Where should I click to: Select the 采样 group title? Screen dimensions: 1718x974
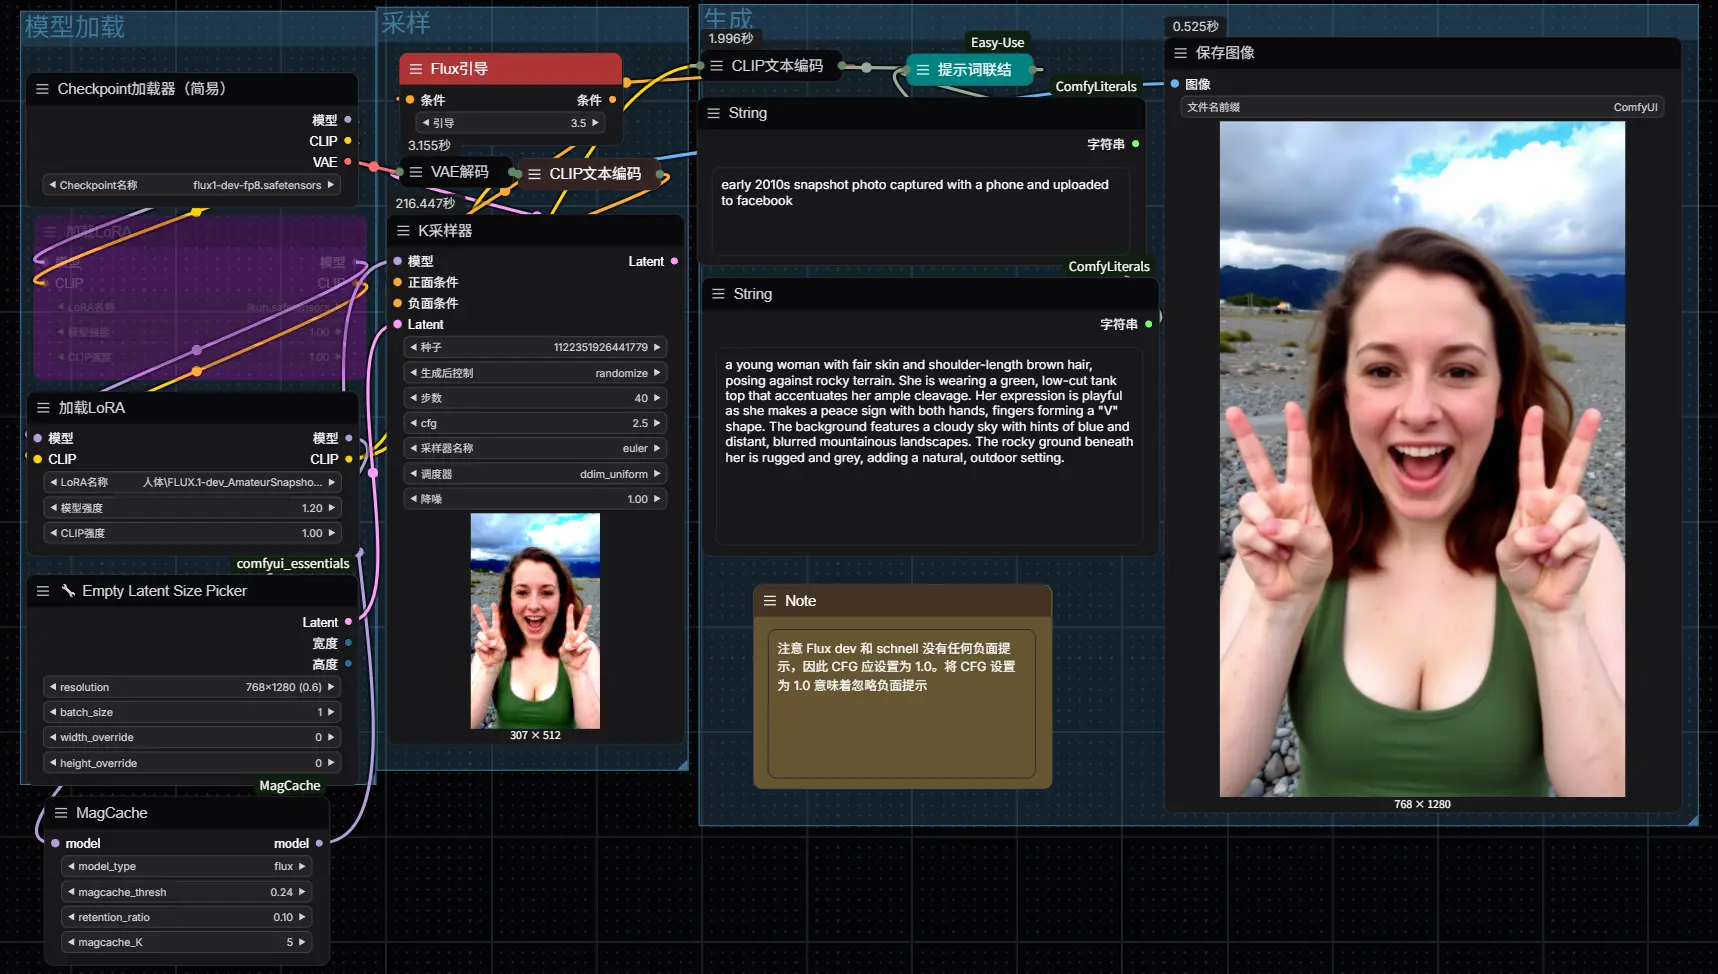pyautogui.click(x=406, y=23)
